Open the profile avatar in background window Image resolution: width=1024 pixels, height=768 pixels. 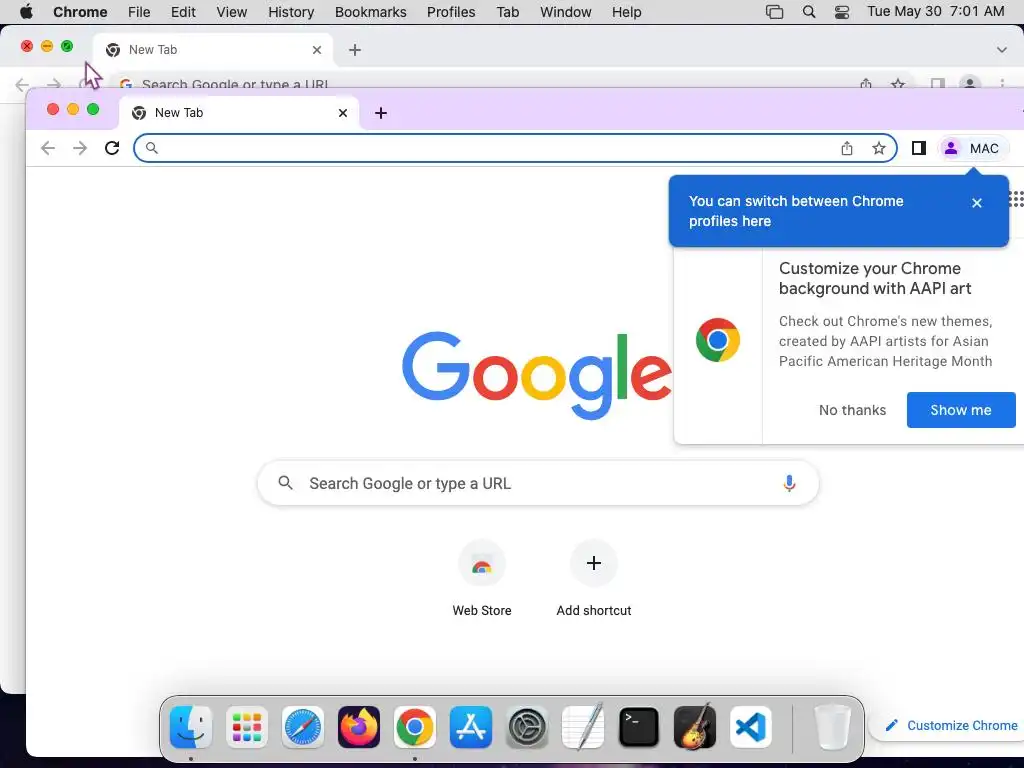point(970,83)
